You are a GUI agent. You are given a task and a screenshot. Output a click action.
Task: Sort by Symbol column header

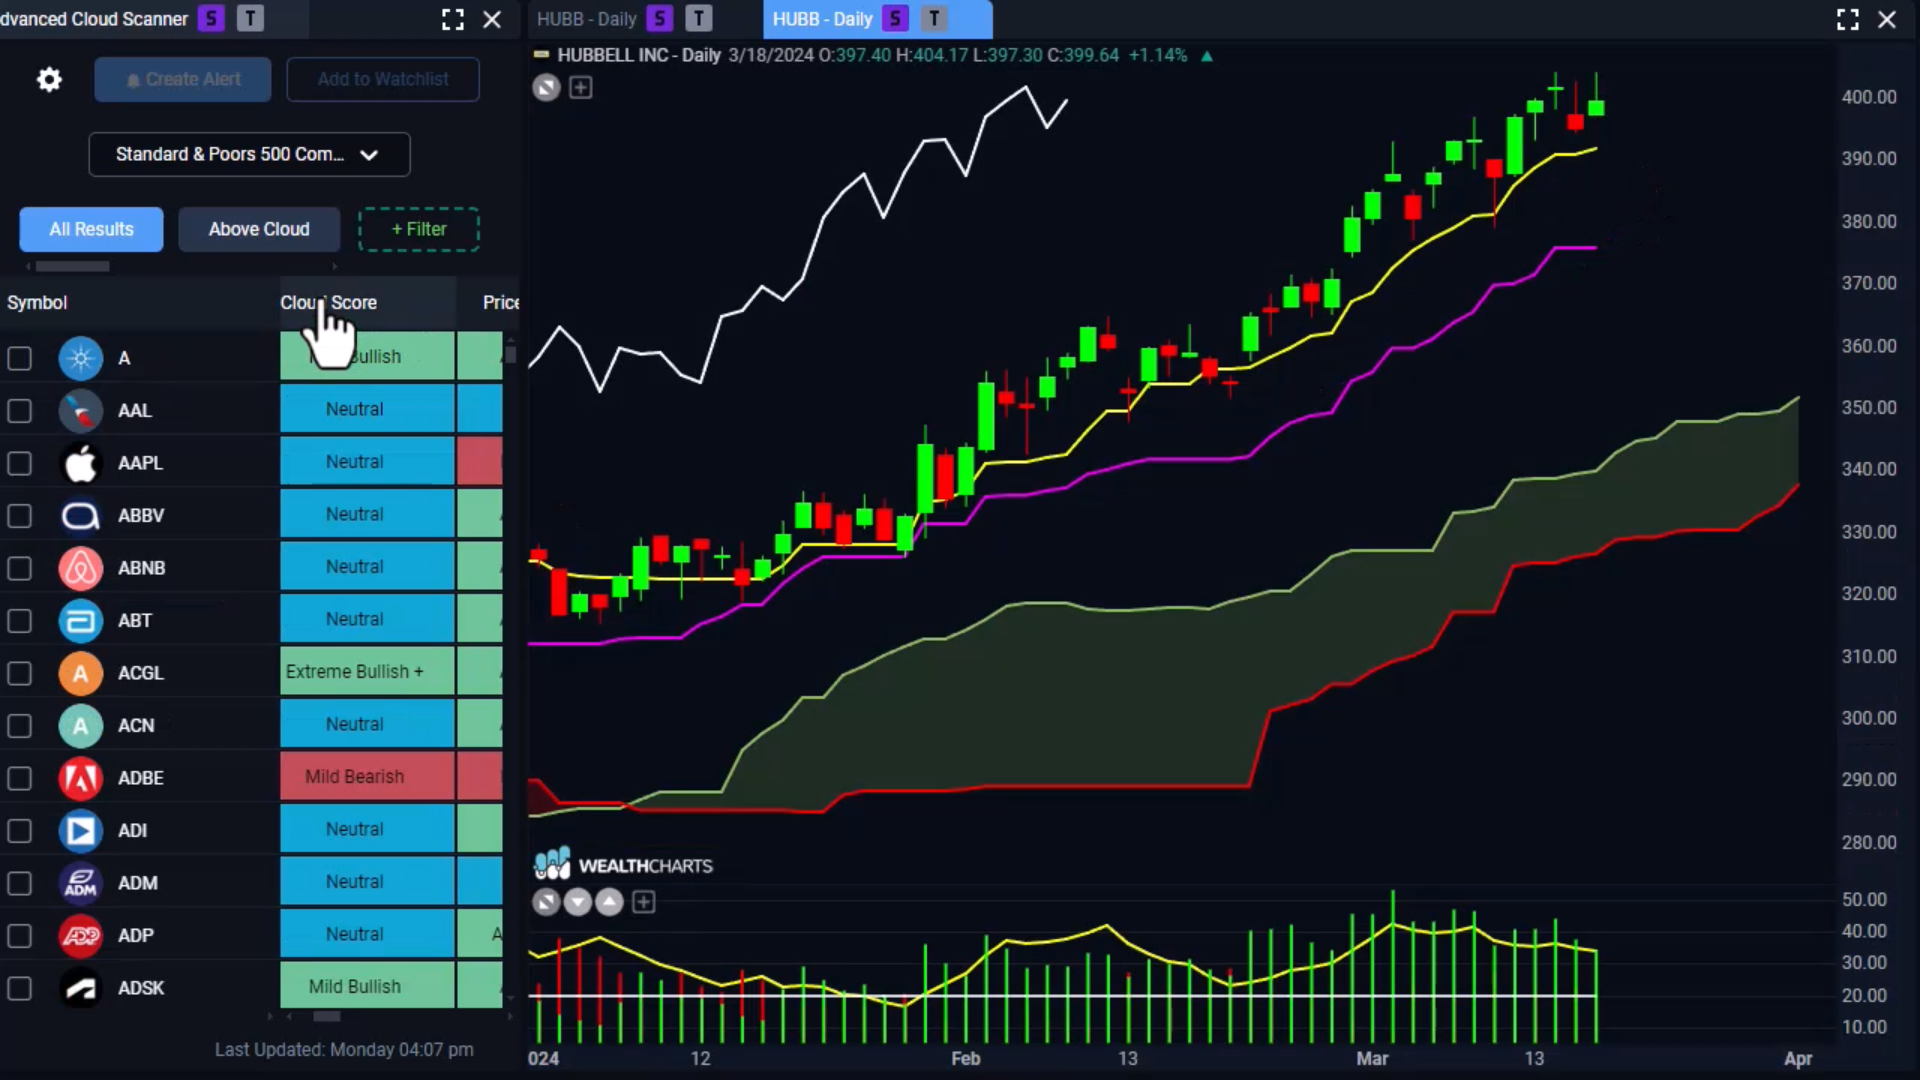pyautogui.click(x=37, y=302)
